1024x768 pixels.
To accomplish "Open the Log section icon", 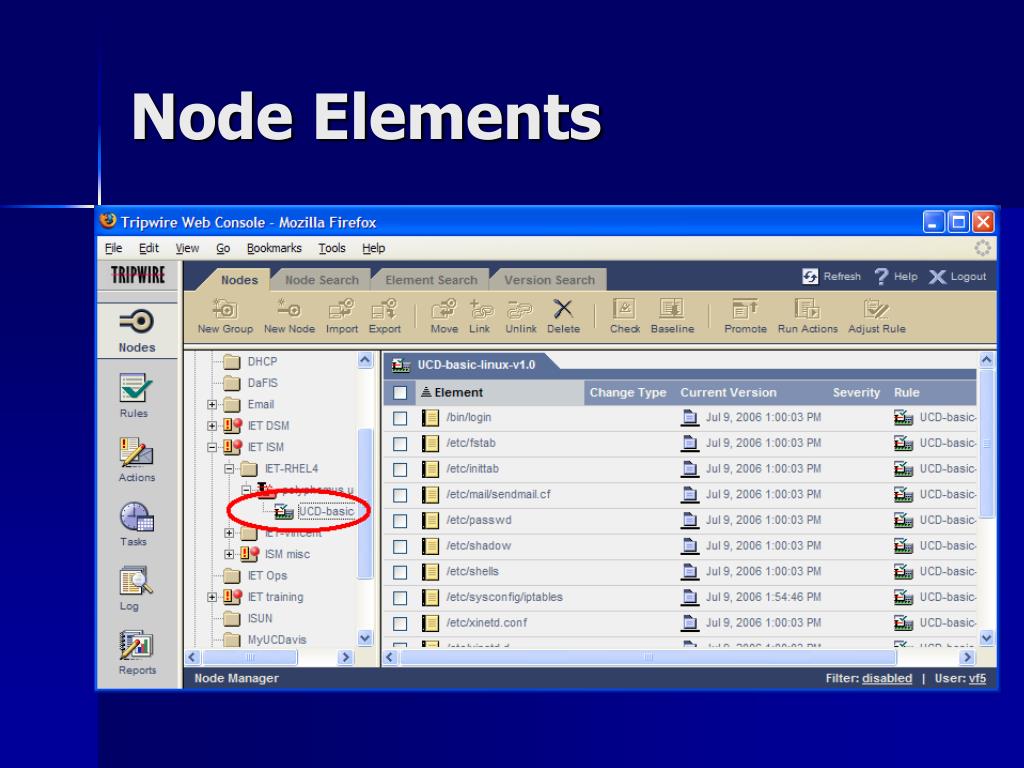I will click(136, 581).
